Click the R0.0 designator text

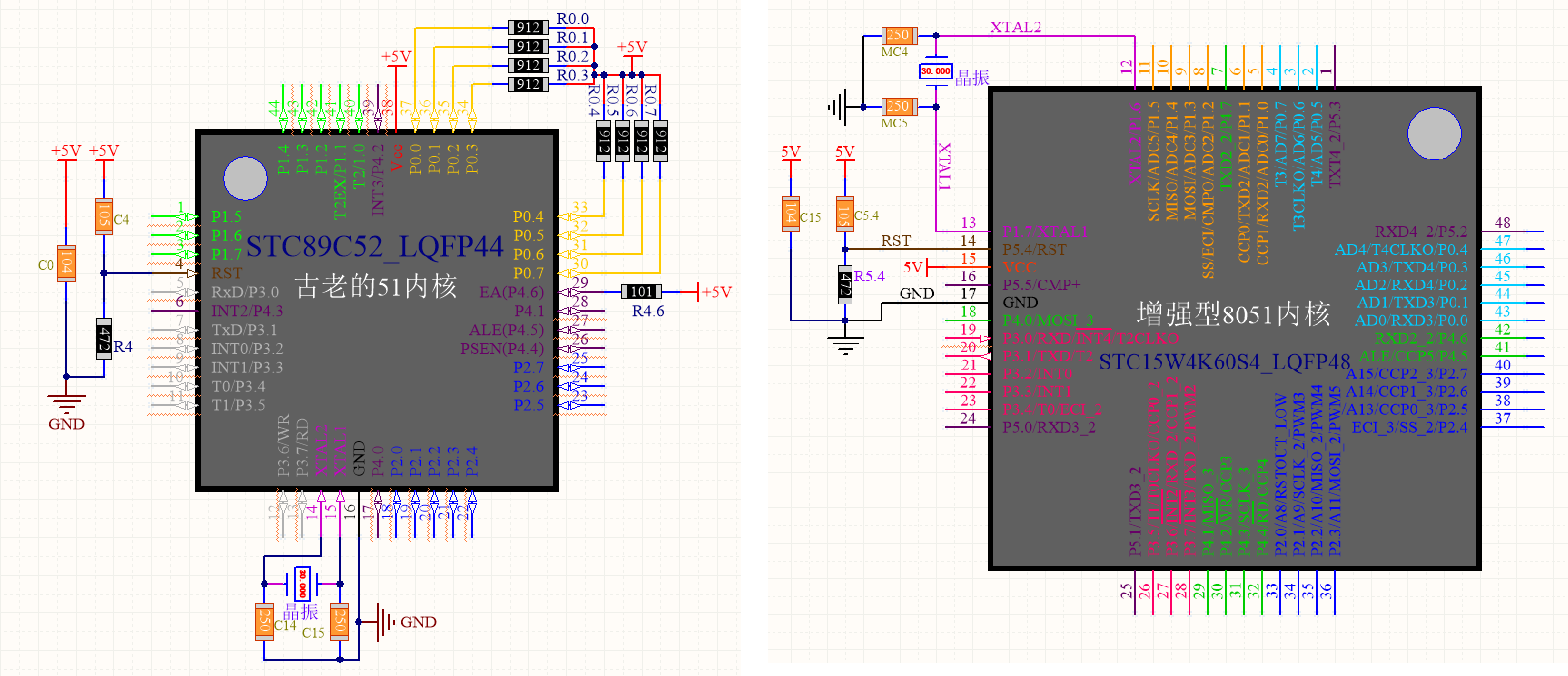pyautogui.click(x=573, y=19)
